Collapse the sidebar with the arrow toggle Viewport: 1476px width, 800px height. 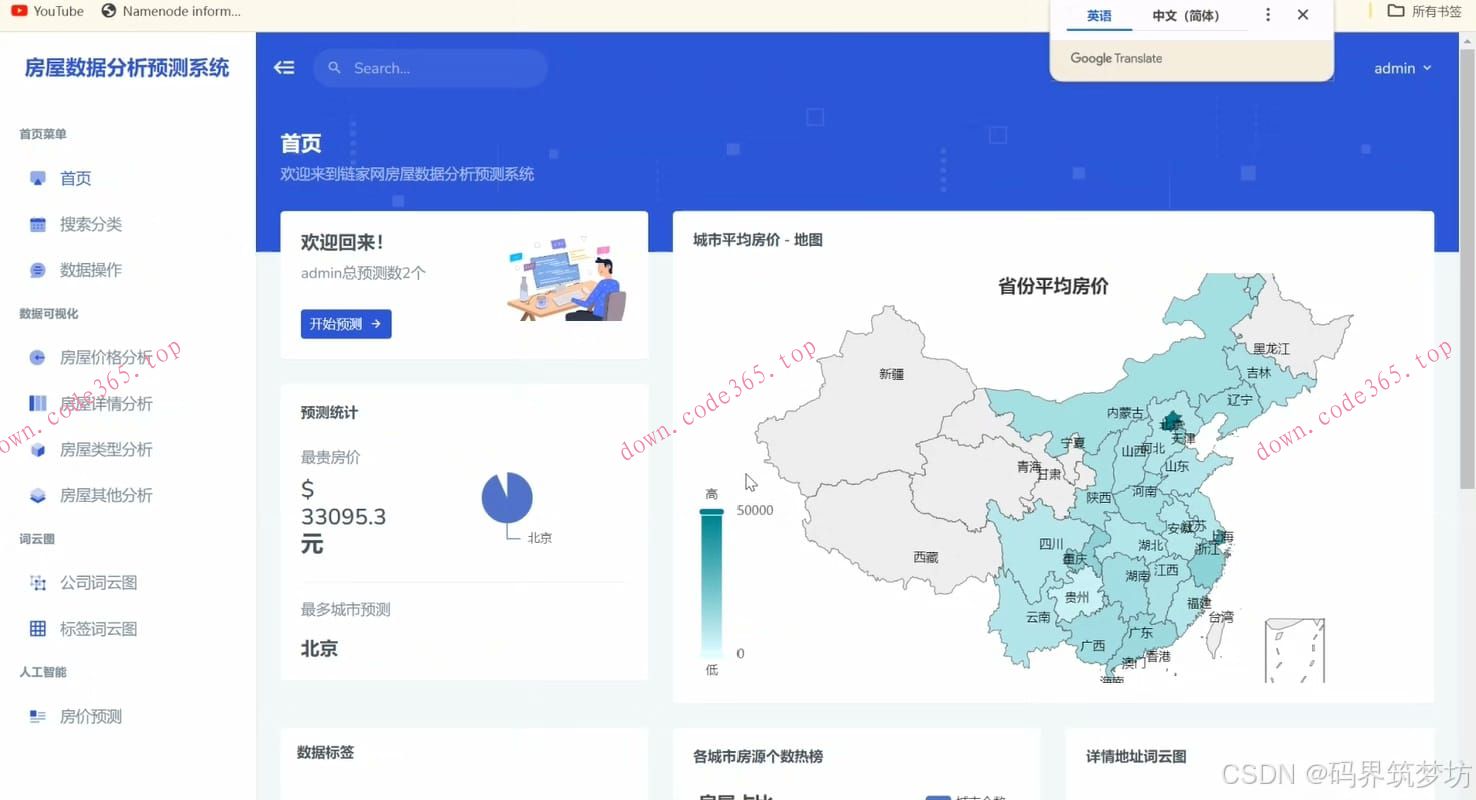pyautogui.click(x=284, y=67)
